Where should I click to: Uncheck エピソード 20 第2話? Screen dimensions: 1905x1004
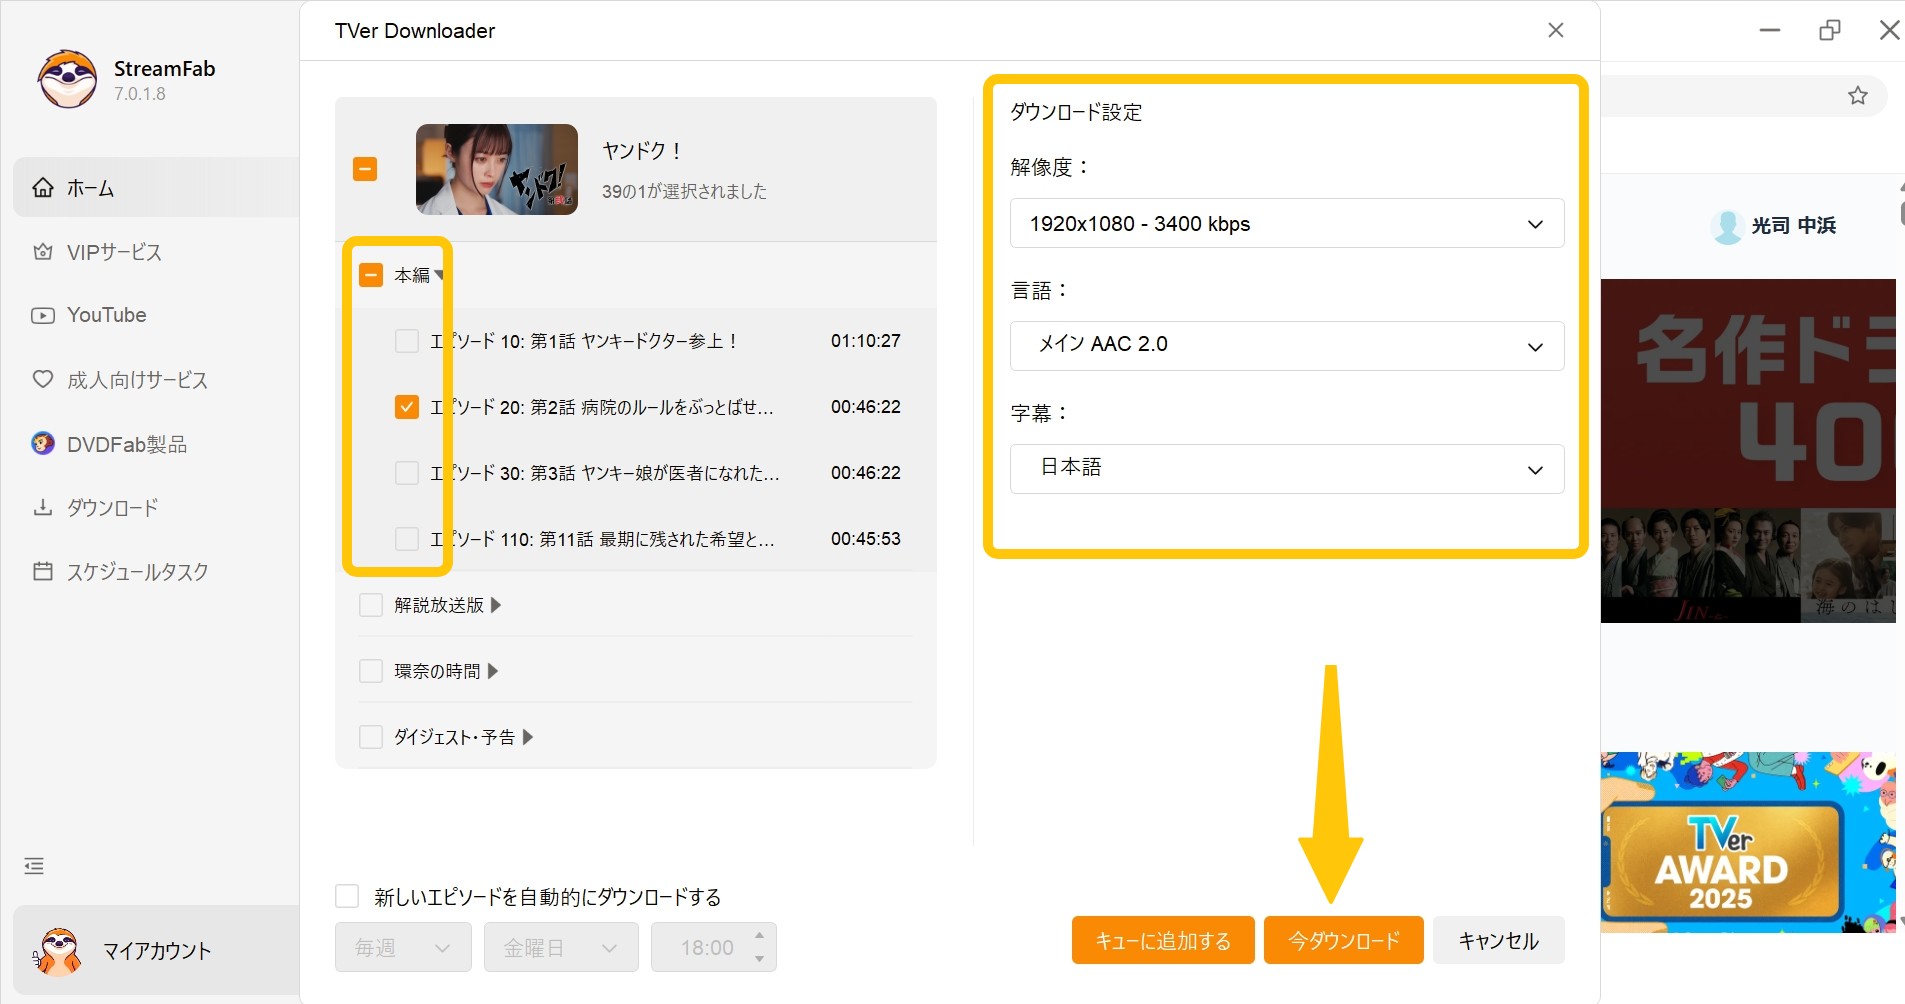click(x=405, y=406)
